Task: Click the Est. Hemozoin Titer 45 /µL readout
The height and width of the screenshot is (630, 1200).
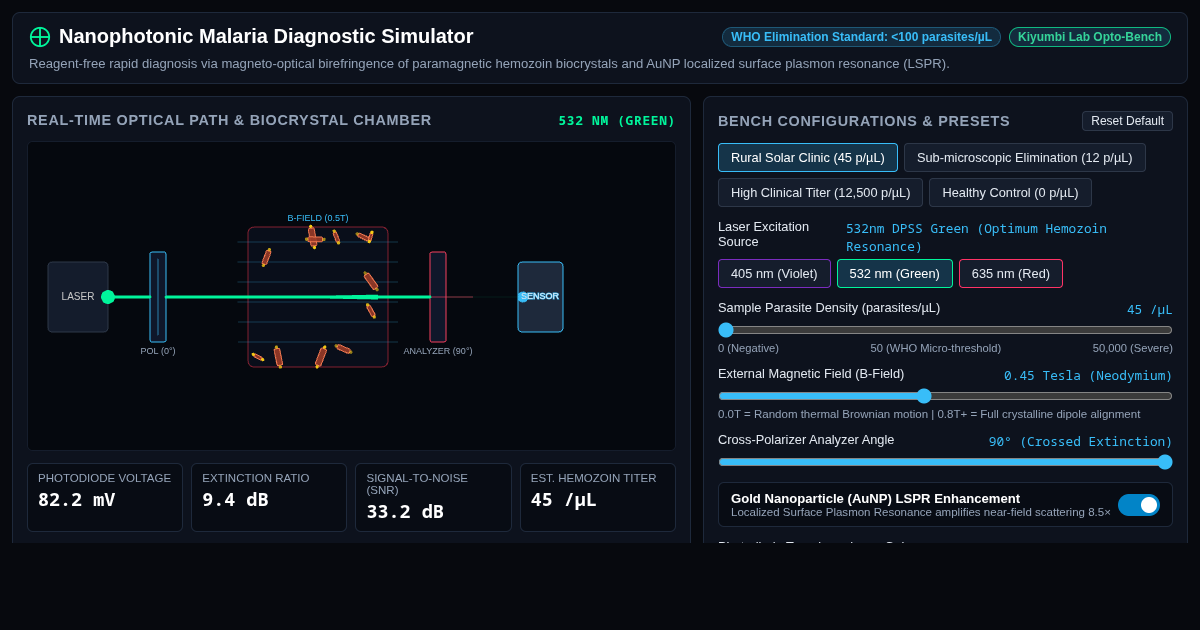Action: coord(598,497)
